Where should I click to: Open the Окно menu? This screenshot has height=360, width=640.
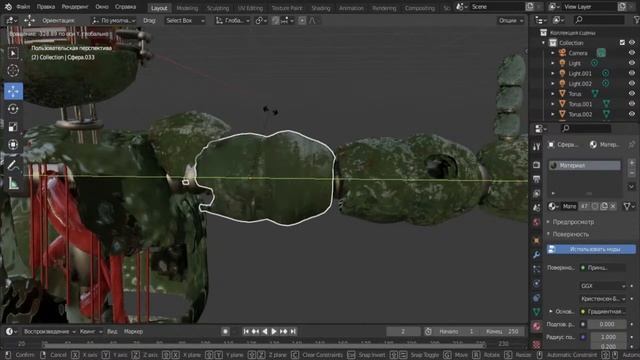(x=102, y=7)
